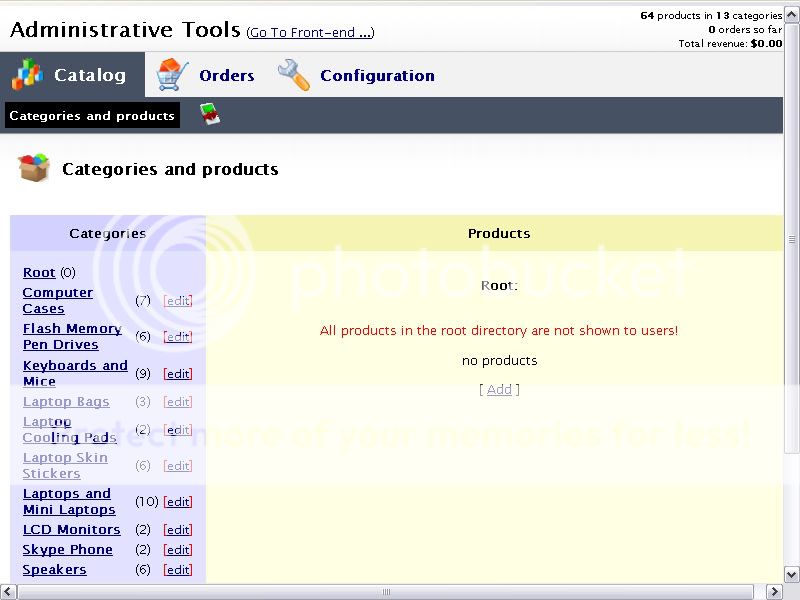This screenshot has height=600, width=800.
Task: Open the Orders tab
Action: coord(205,75)
